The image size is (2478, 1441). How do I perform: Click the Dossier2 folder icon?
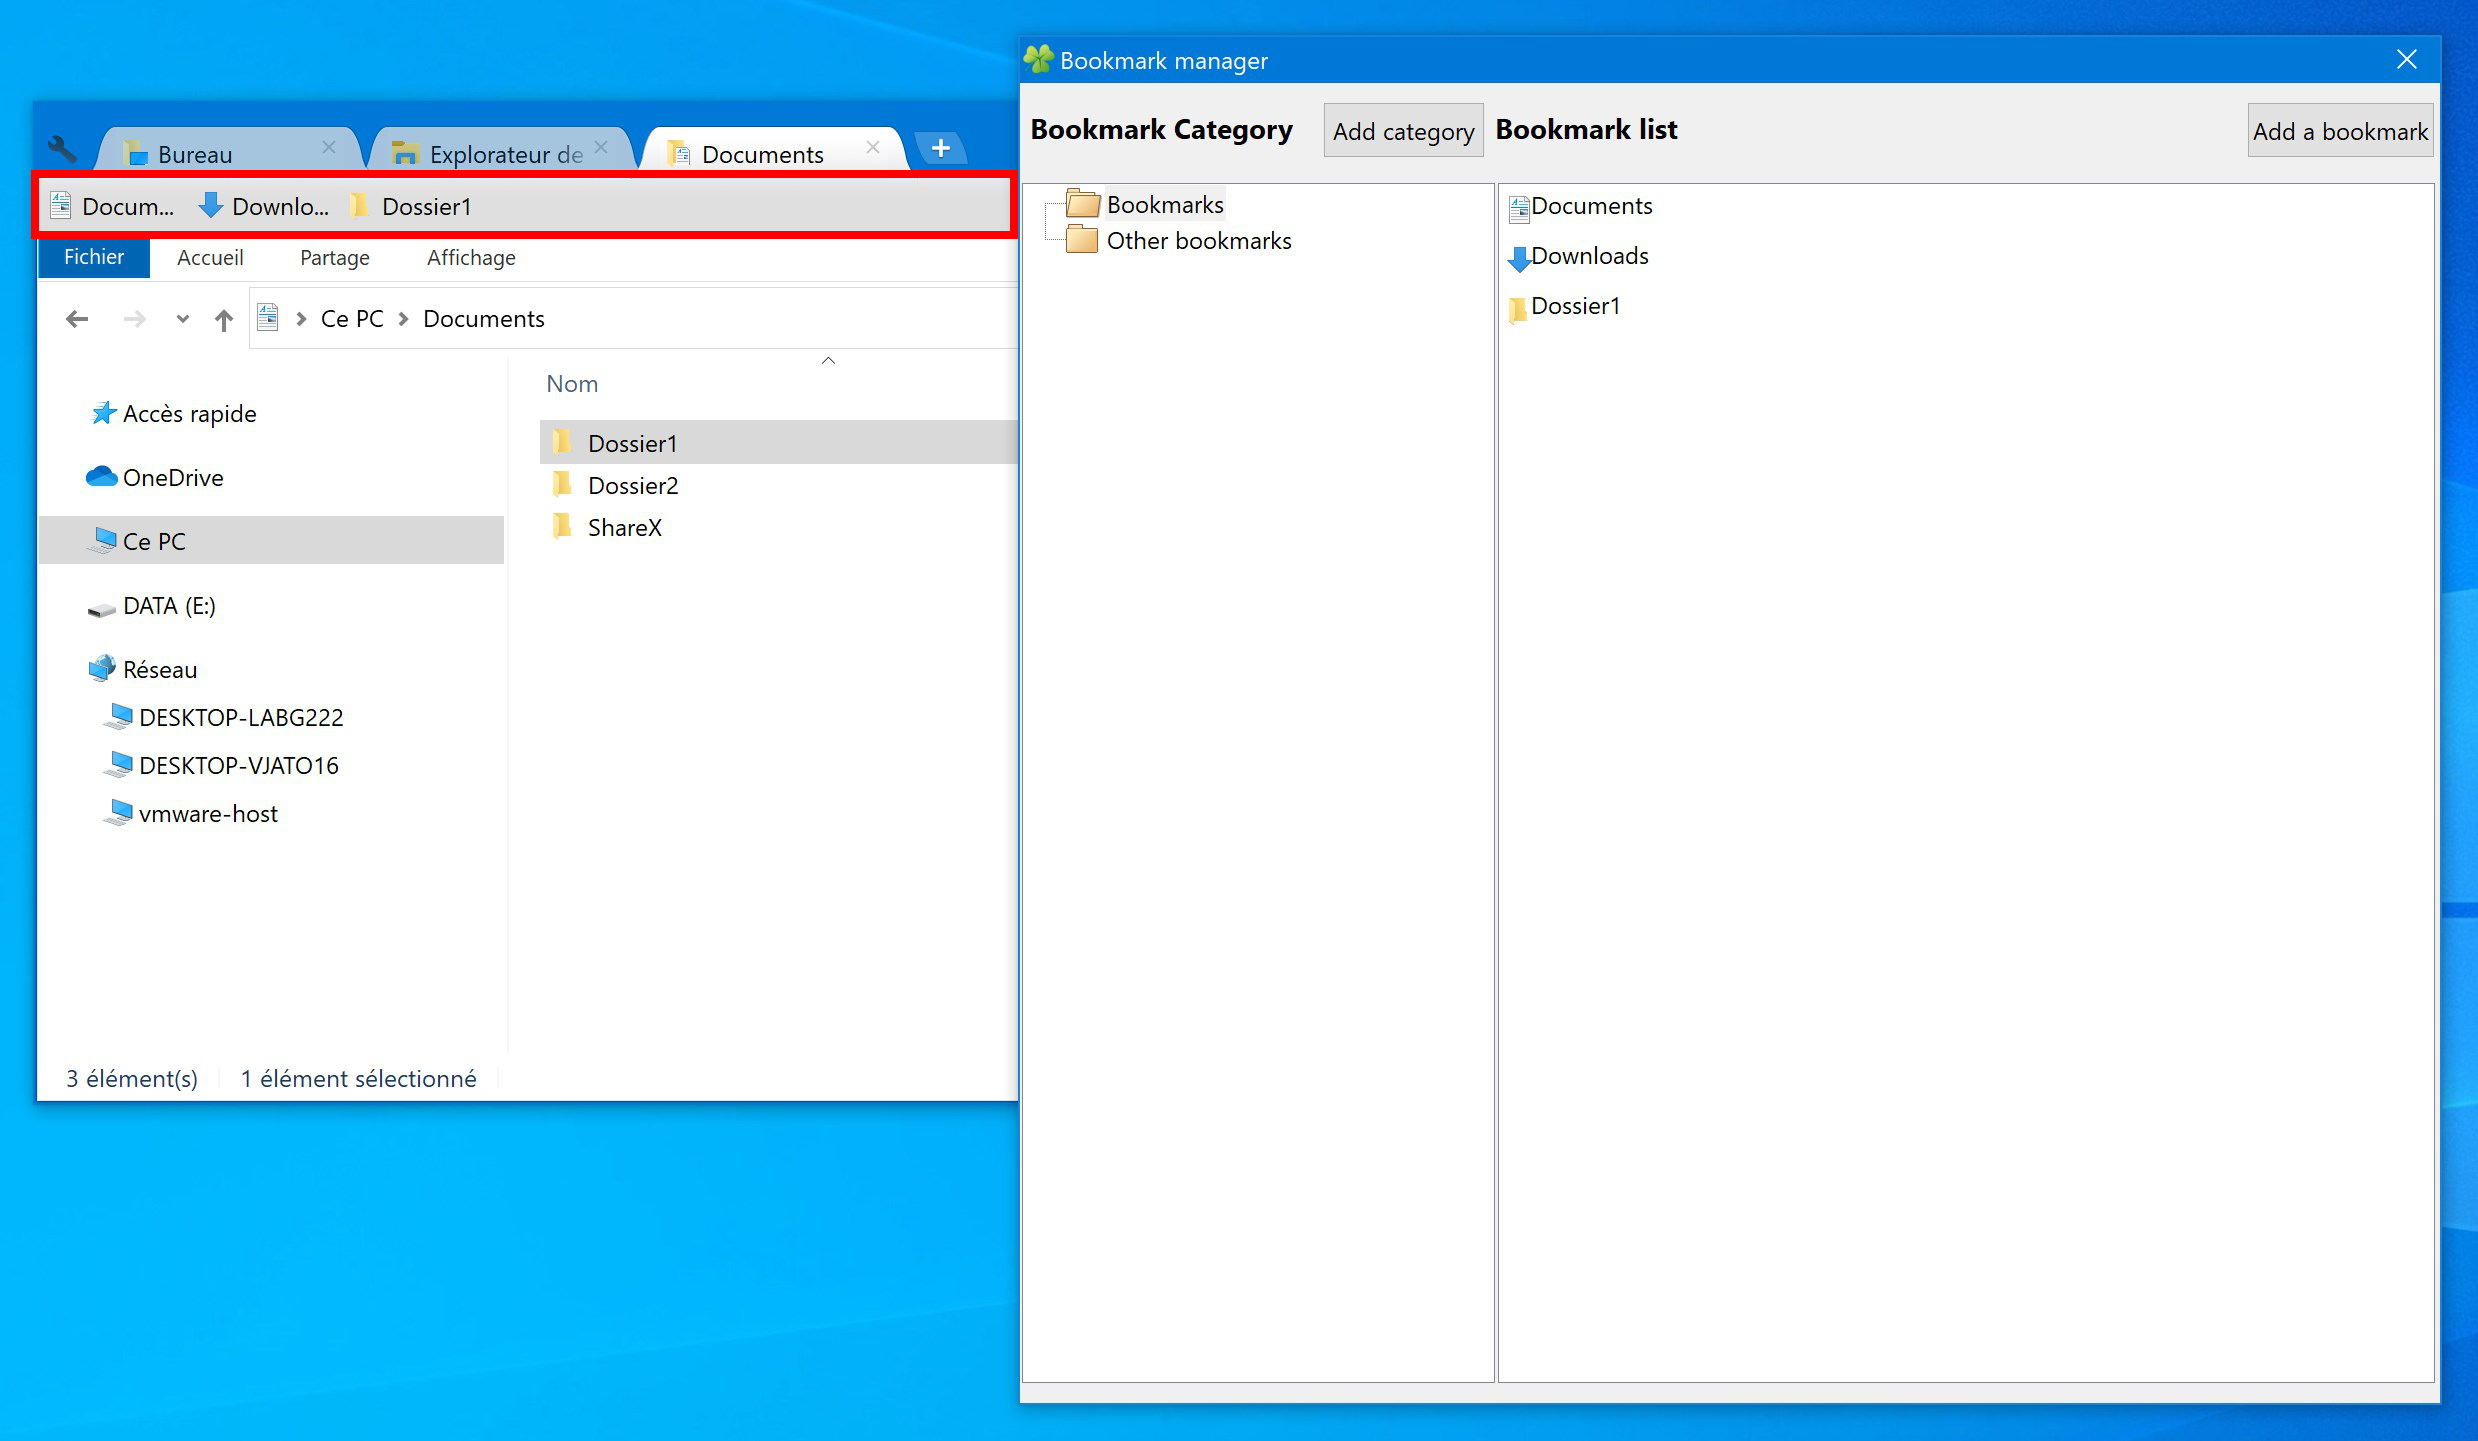563,485
